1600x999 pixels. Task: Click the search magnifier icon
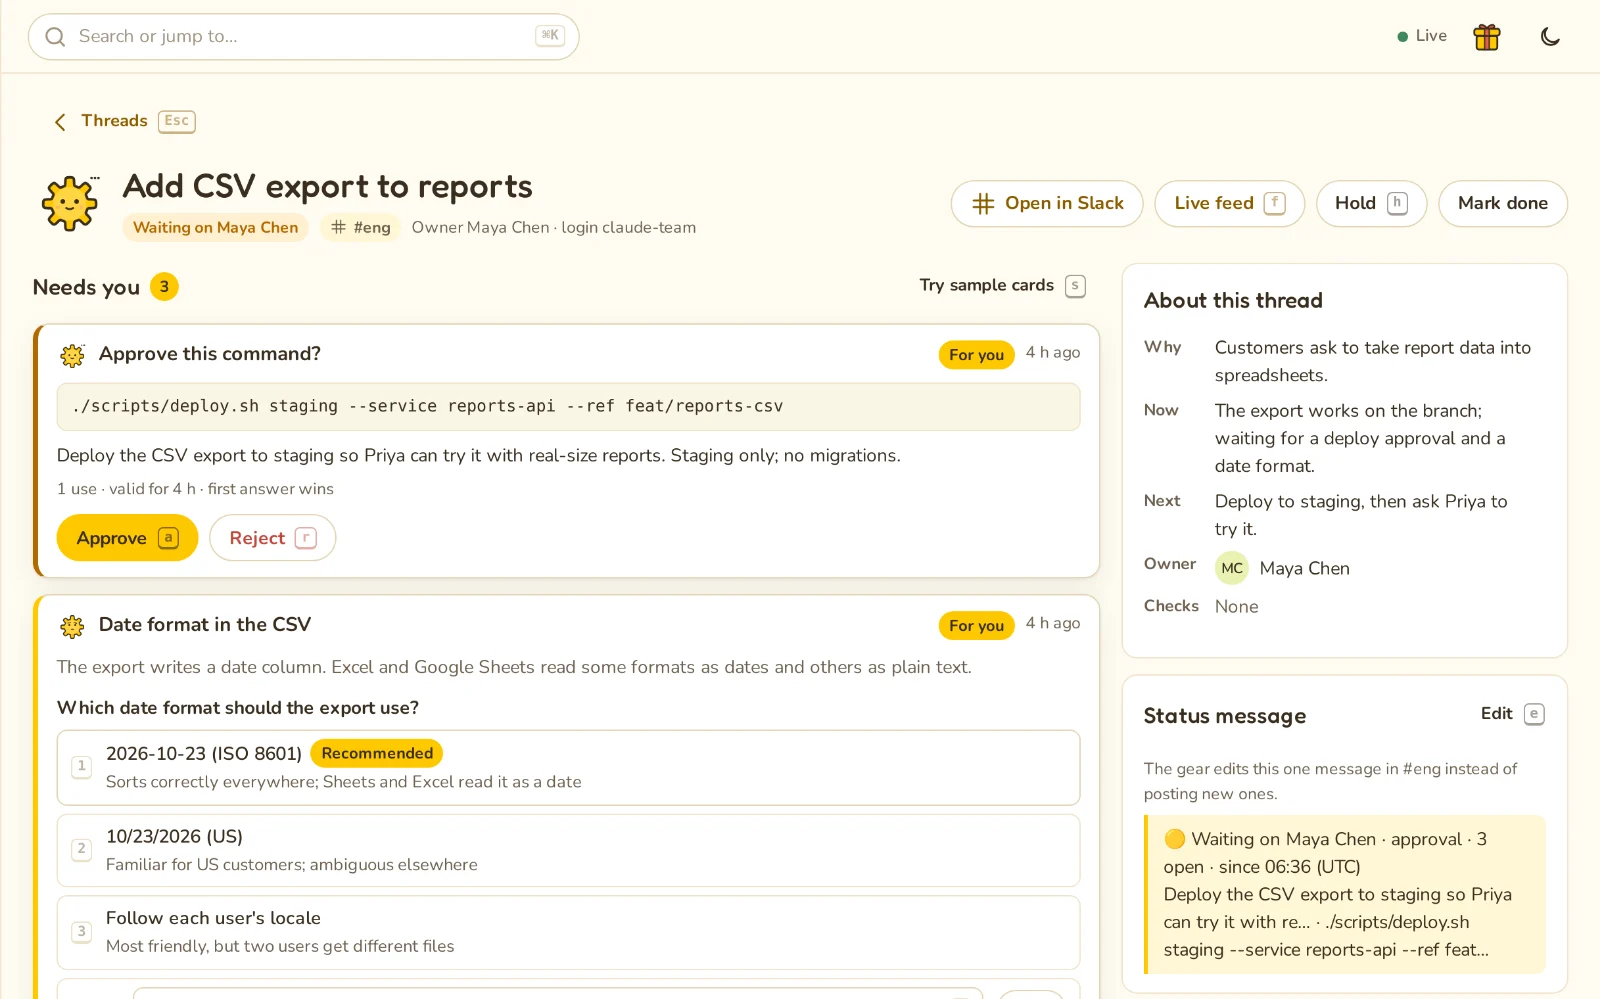[55, 37]
